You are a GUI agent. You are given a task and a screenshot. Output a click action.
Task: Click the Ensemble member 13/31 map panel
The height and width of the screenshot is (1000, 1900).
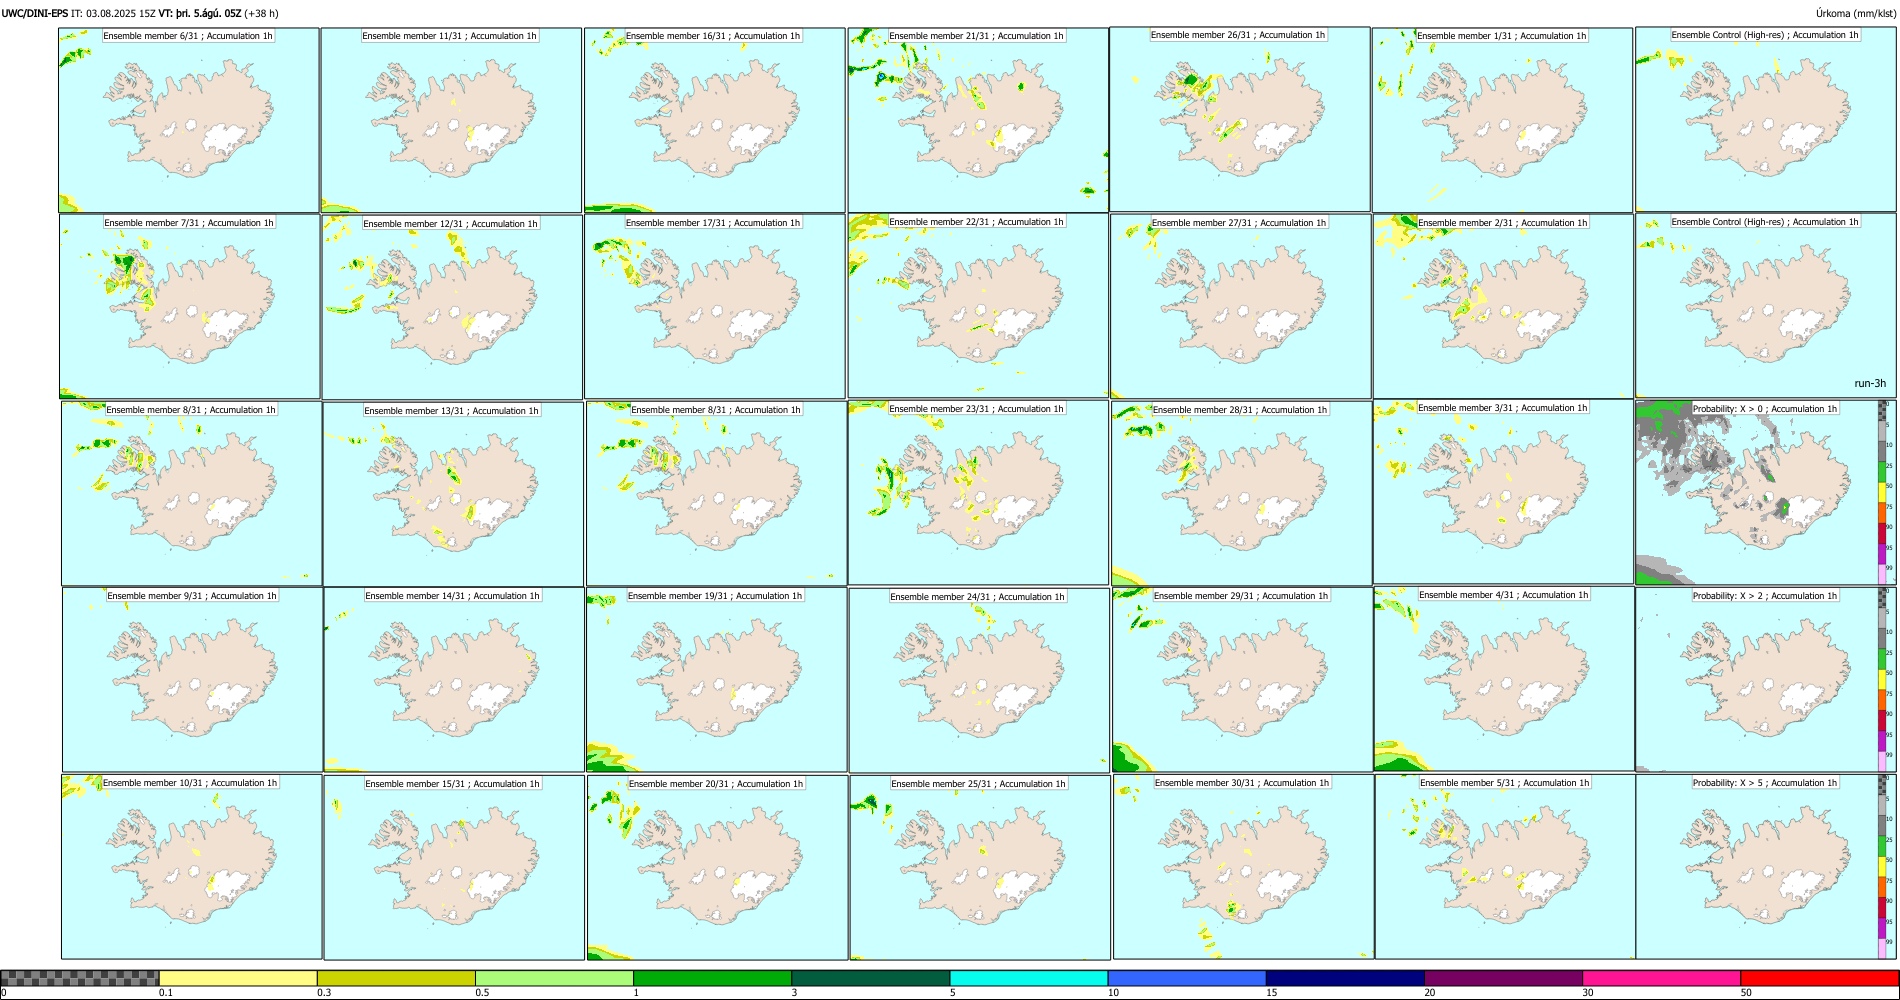[x=453, y=494]
